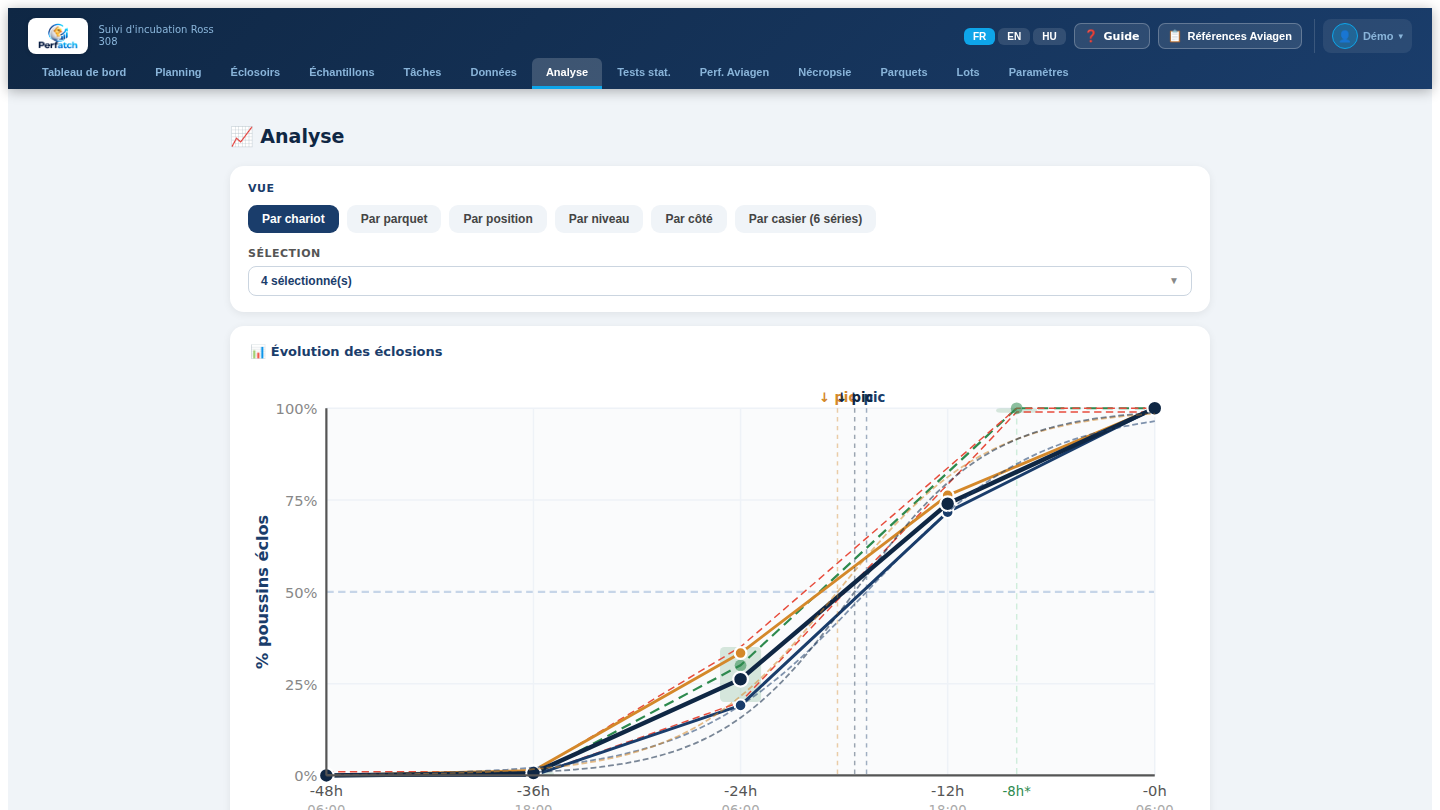
Task: Switch language to HU
Action: point(1049,36)
